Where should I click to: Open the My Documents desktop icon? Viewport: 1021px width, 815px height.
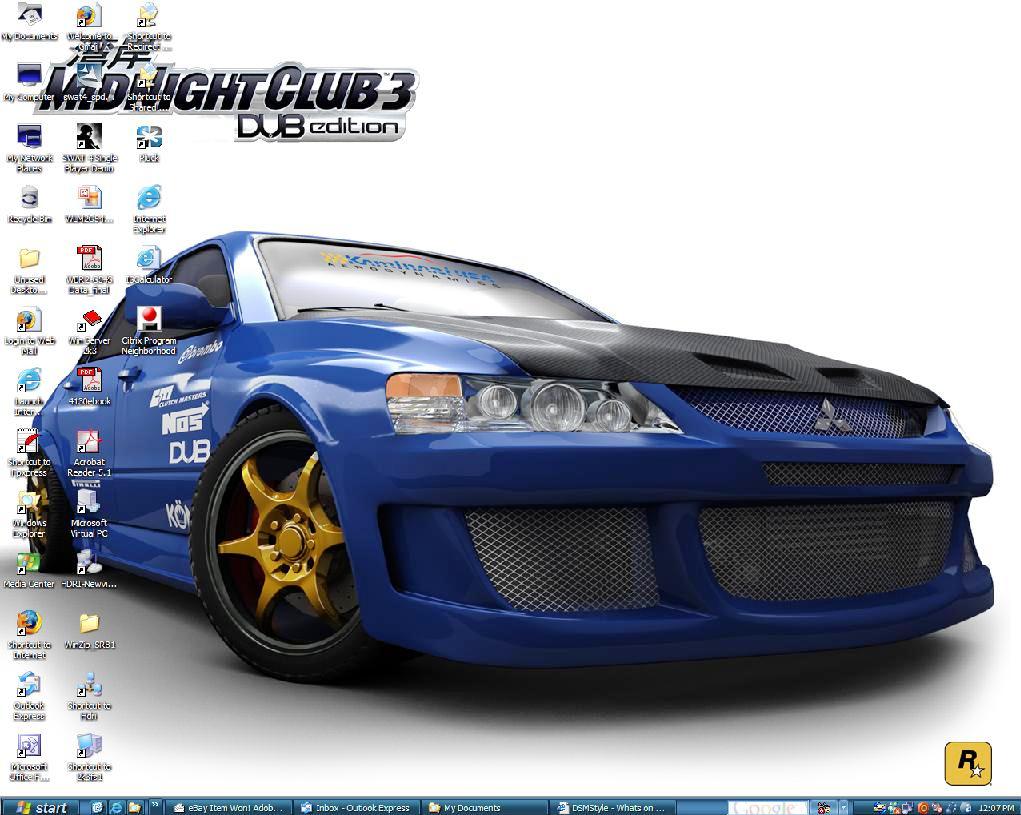(x=30, y=17)
